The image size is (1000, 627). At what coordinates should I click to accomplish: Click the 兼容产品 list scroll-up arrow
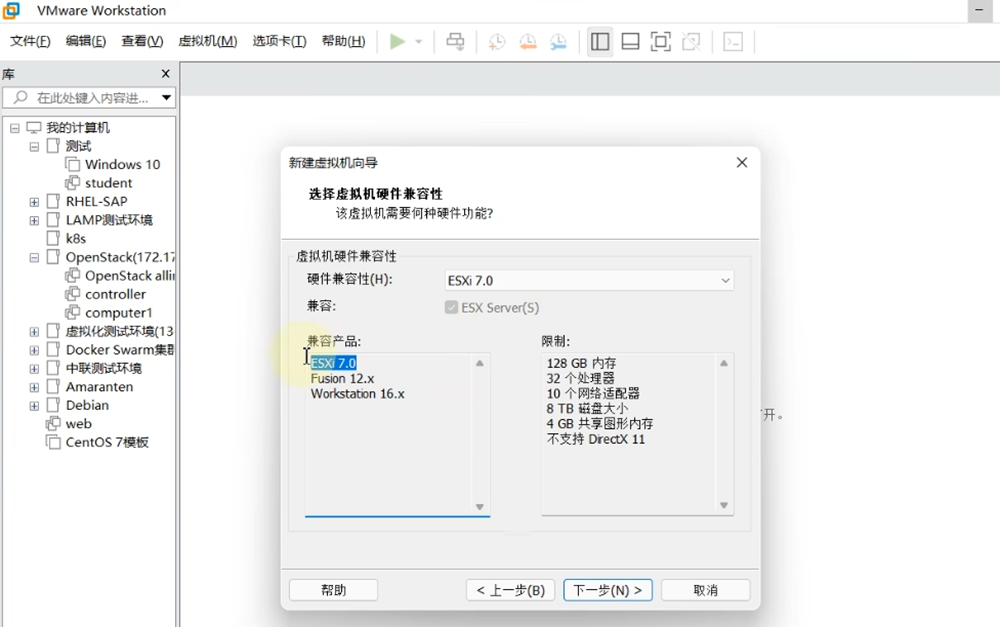pyautogui.click(x=480, y=363)
